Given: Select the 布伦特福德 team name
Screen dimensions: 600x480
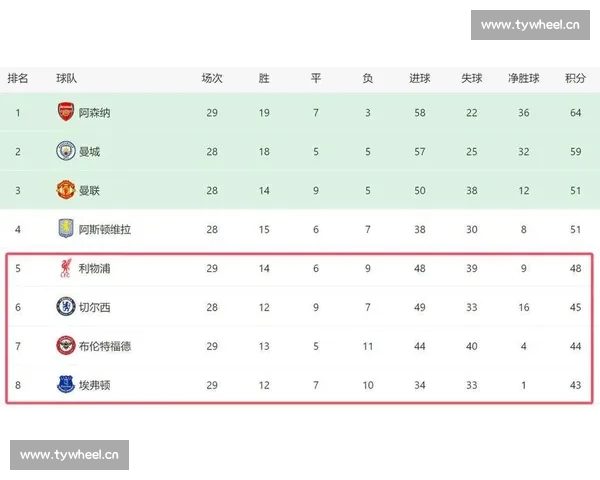Looking at the screenshot, I should coord(104,346).
